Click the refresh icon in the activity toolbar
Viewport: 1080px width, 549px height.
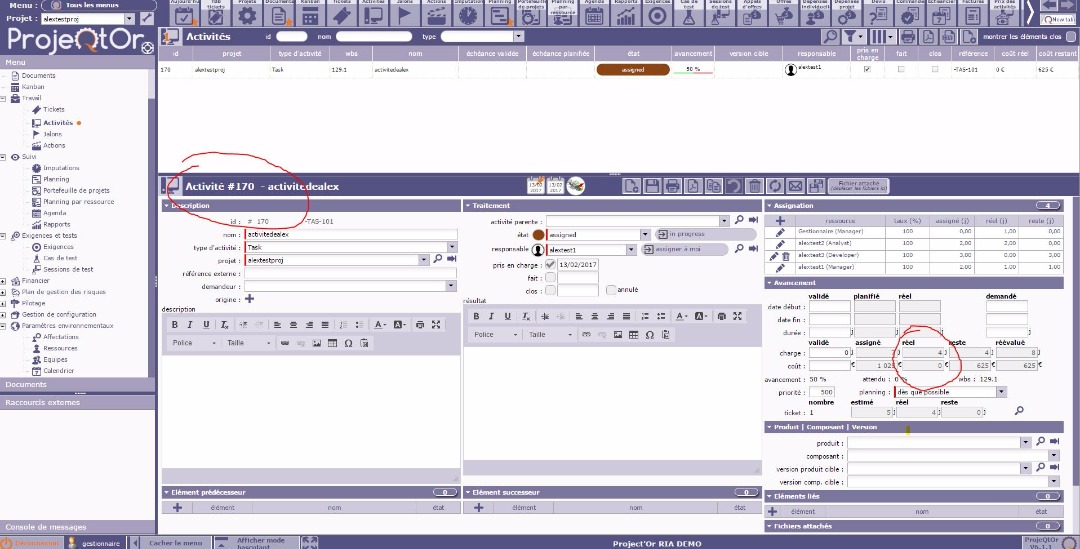click(x=775, y=186)
